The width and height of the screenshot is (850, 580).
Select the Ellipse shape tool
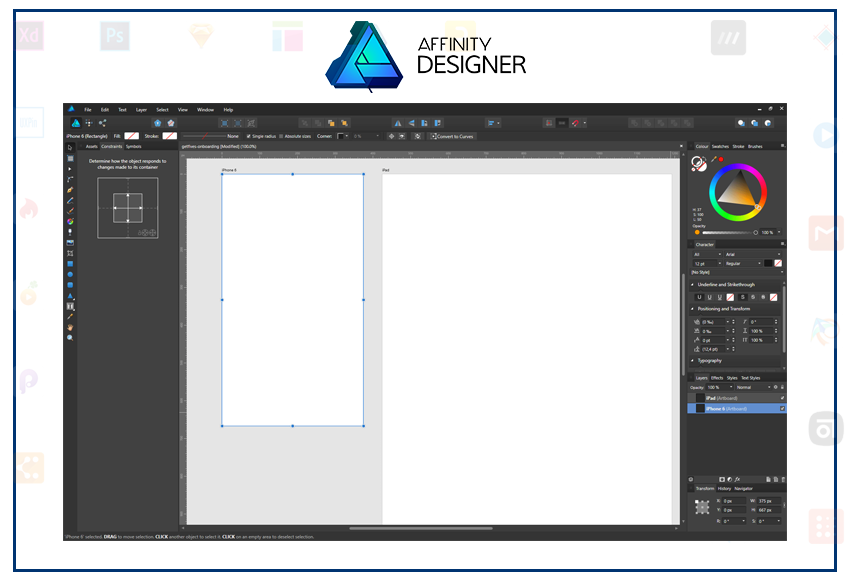tap(70, 274)
